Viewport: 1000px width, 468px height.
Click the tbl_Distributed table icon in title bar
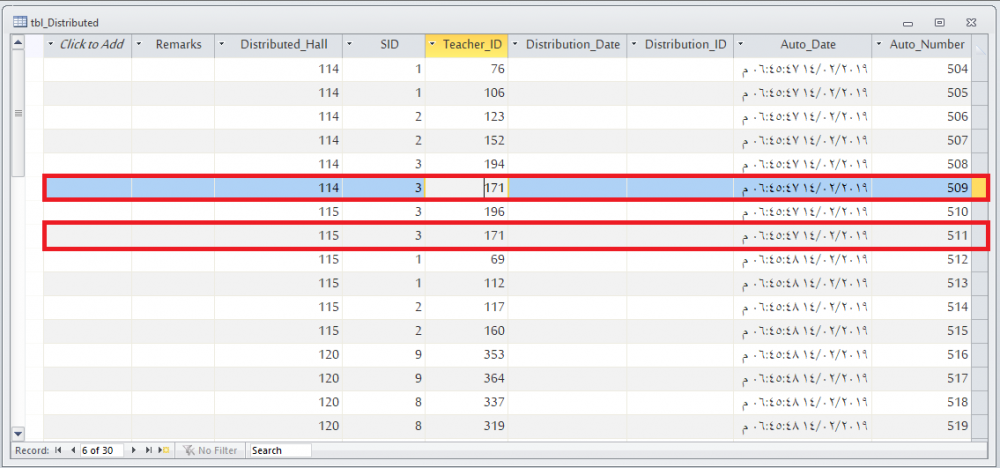(19, 22)
